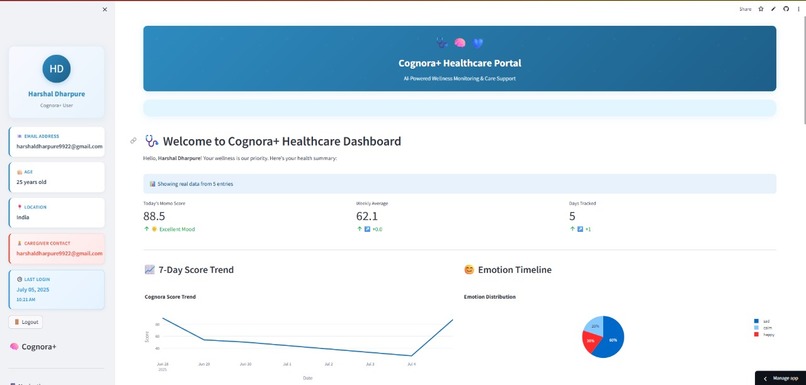Click the icon beside Caregiver Contact
The height and width of the screenshot is (385, 806).
pos(20,243)
